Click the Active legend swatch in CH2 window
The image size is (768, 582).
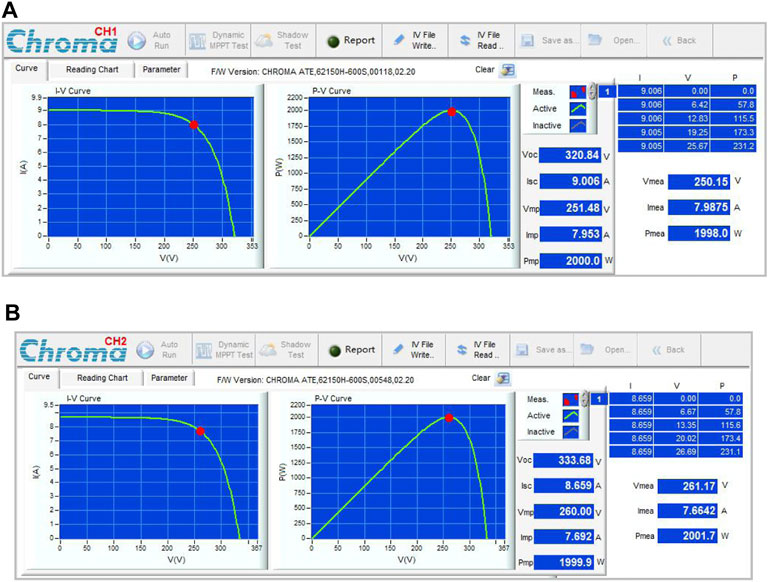571,415
